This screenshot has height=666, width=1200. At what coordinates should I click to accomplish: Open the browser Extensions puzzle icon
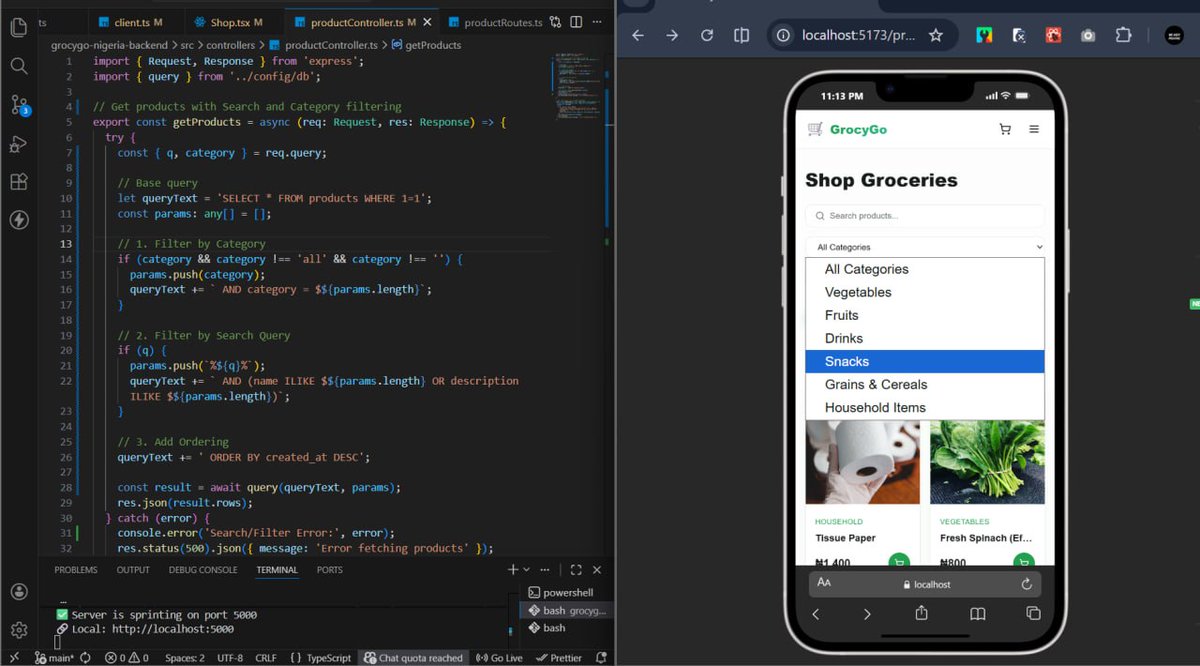point(1123,35)
